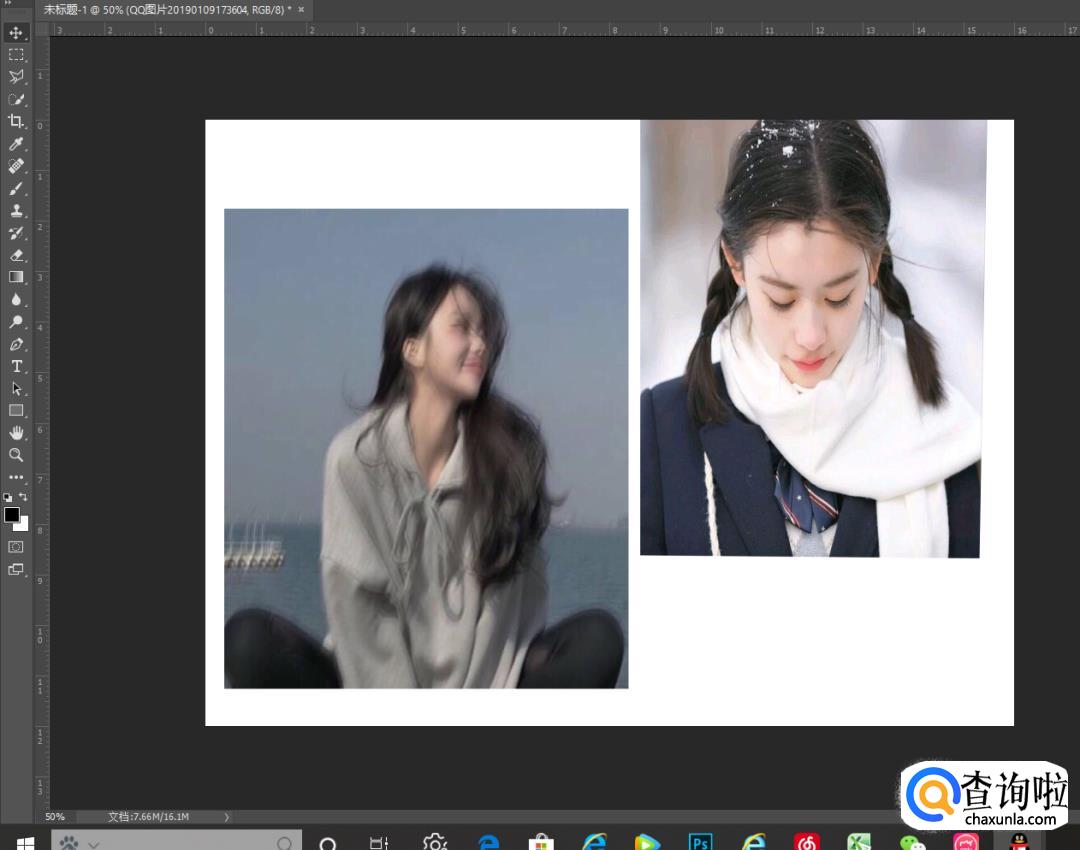Select the Zoom magnifier tool

16,455
